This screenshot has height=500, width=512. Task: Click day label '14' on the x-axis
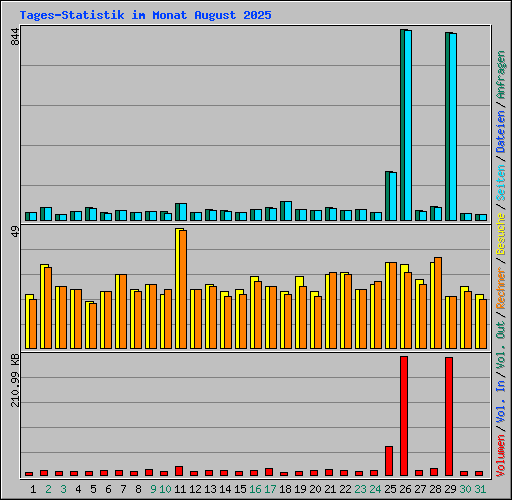[225, 489]
